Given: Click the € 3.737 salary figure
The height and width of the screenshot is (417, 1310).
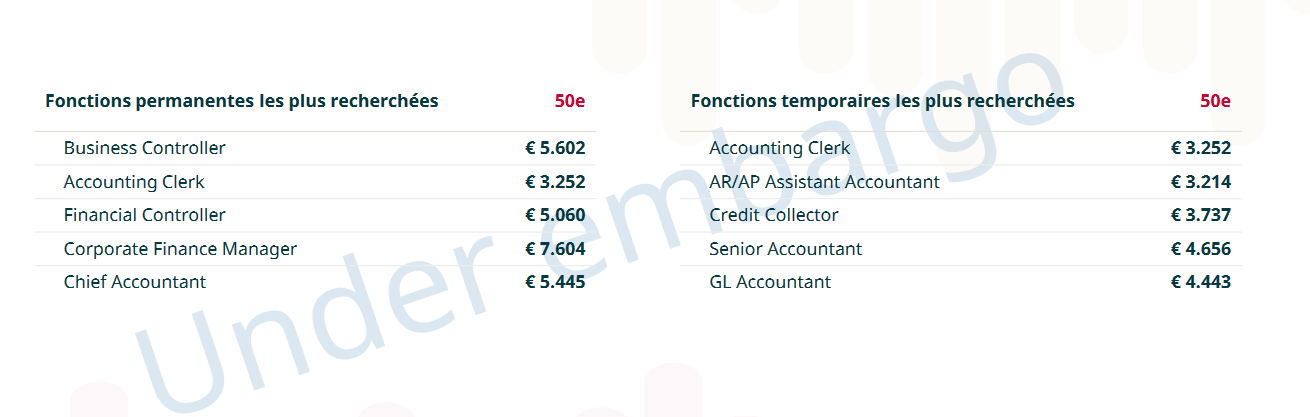Looking at the screenshot, I should click(1200, 215).
